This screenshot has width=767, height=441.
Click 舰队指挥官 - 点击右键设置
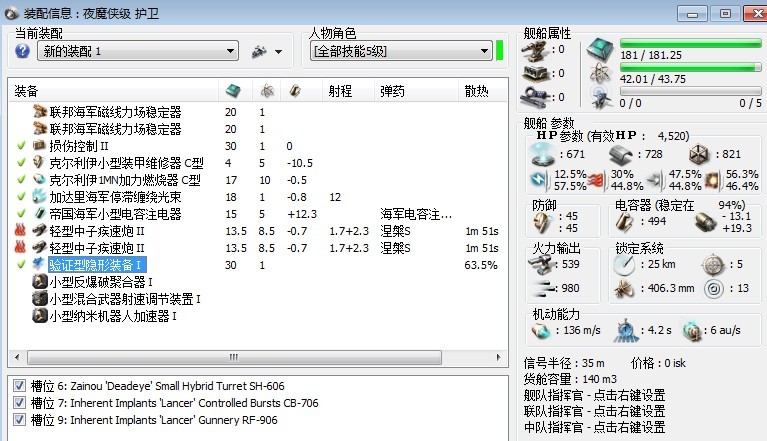594,395
